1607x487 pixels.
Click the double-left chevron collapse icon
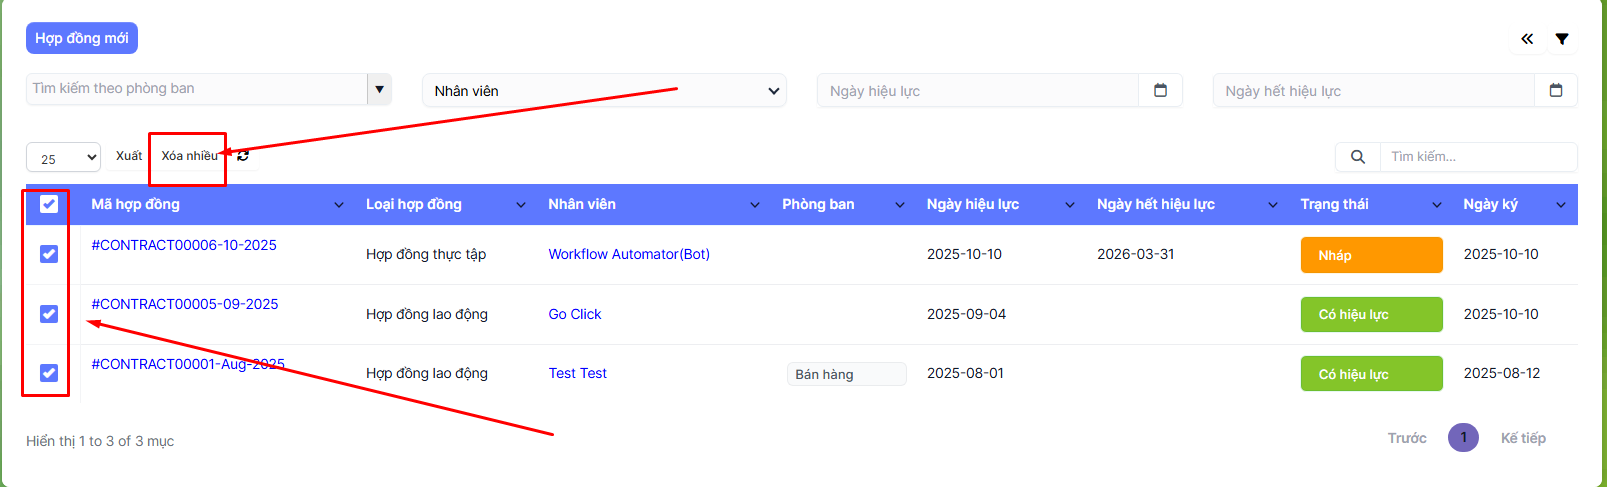(1527, 39)
